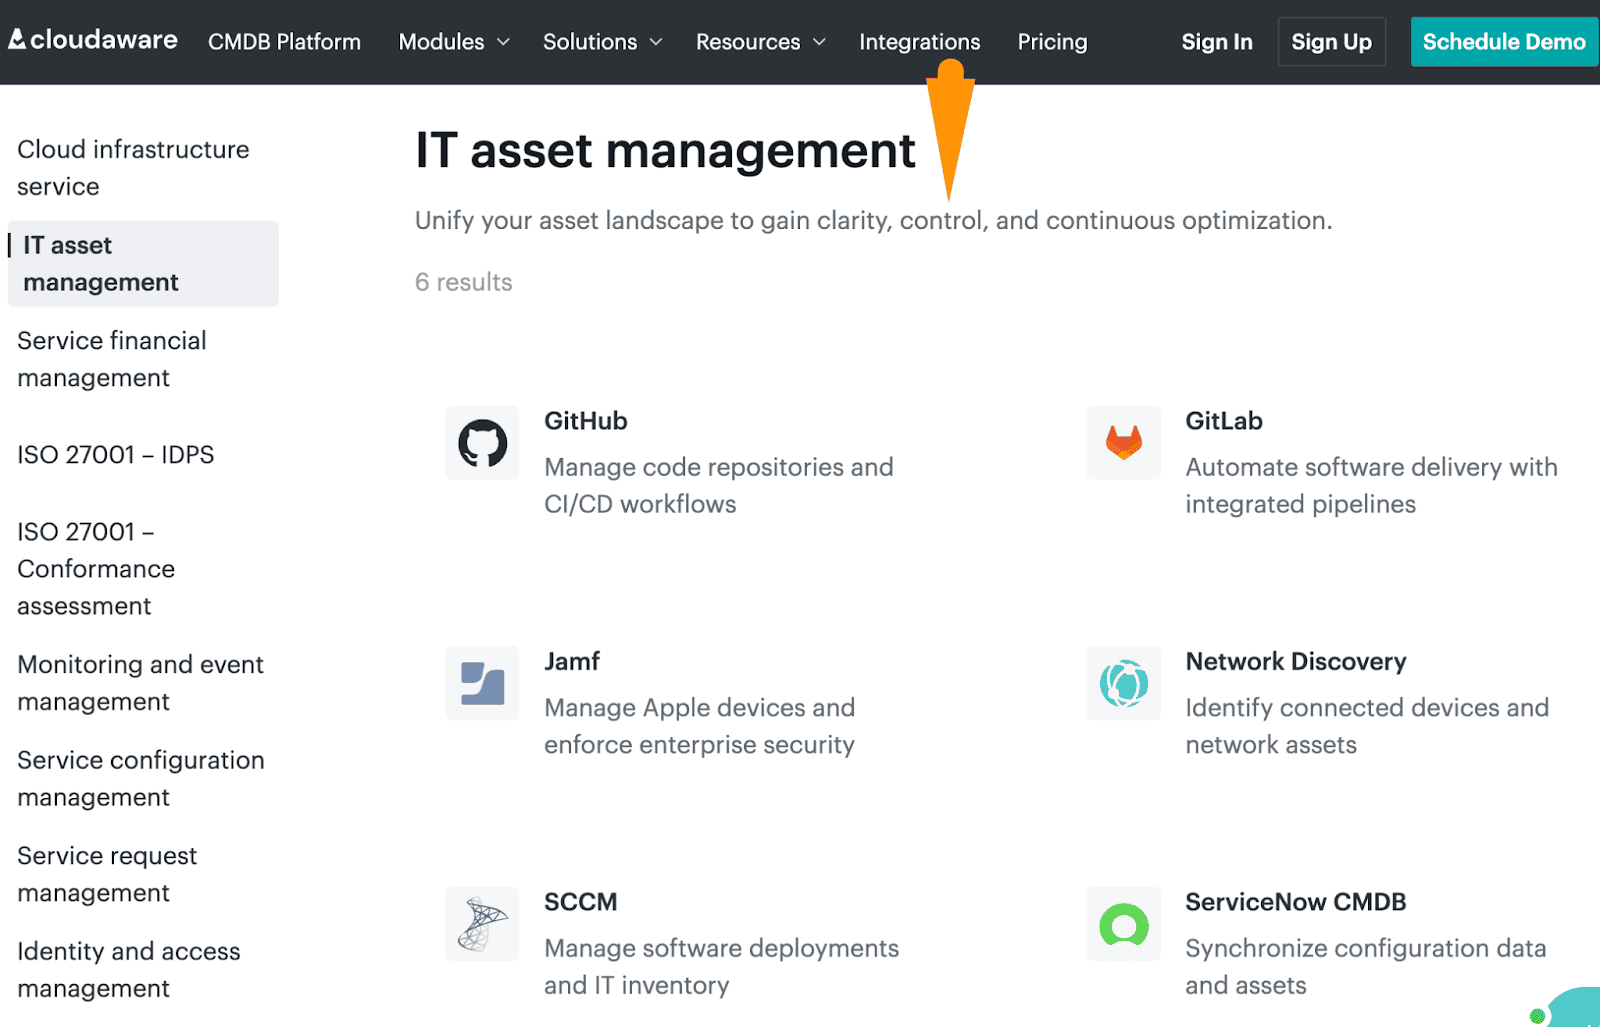Click the SCCM integration icon
Viewport: 1600px width, 1027px height.
point(482,924)
